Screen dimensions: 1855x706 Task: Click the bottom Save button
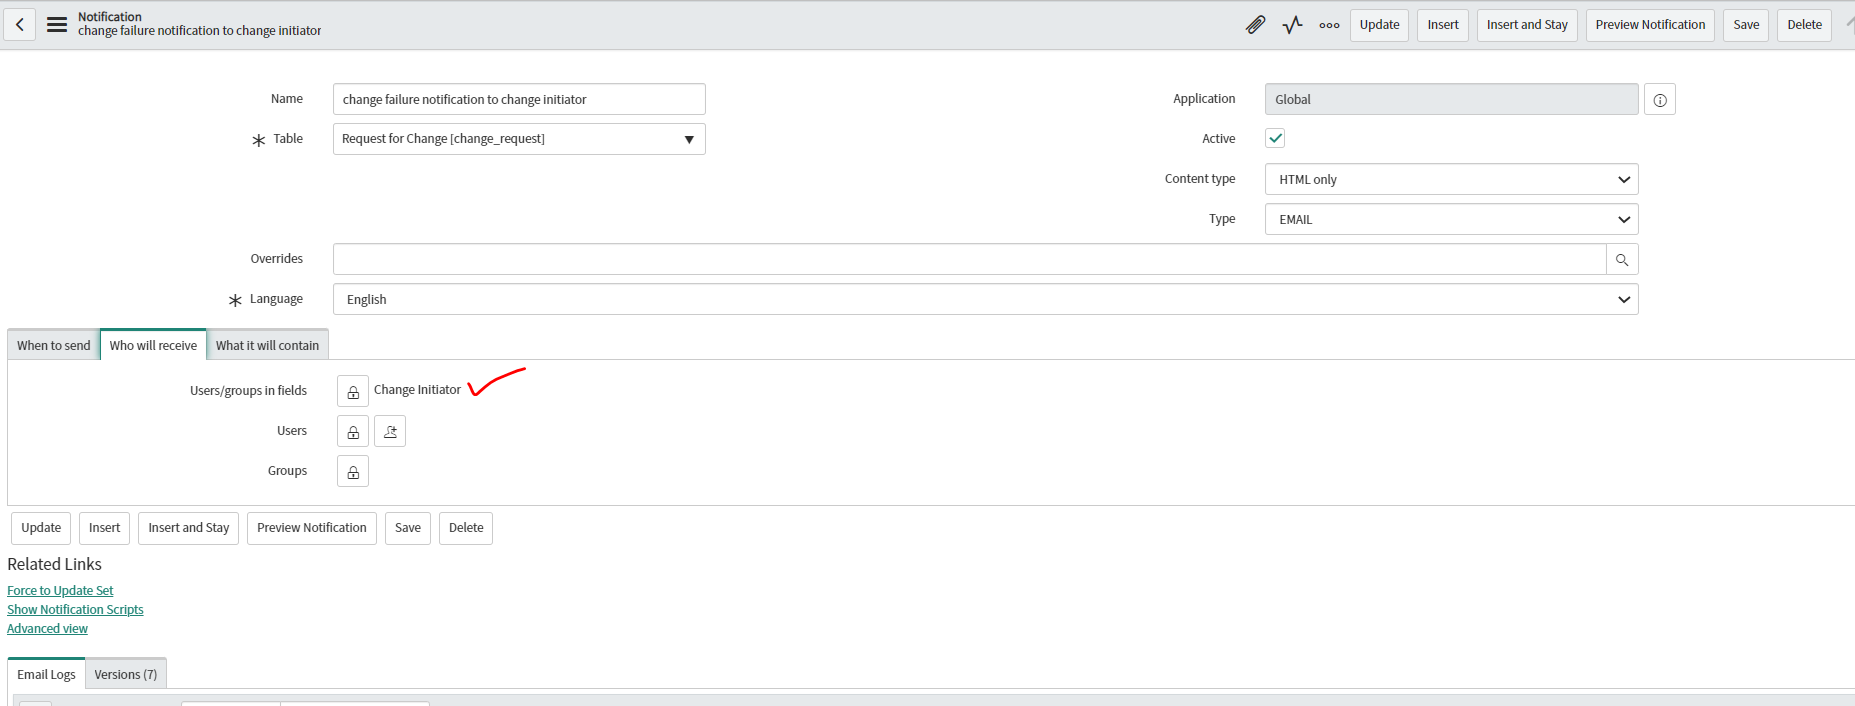click(408, 528)
